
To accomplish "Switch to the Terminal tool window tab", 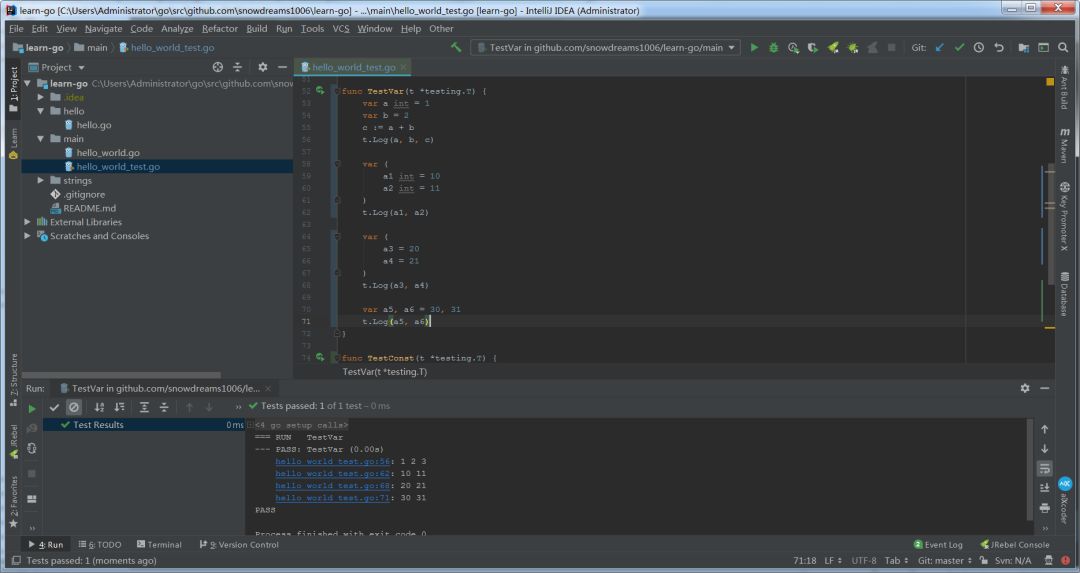I will click(x=159, y=545).
